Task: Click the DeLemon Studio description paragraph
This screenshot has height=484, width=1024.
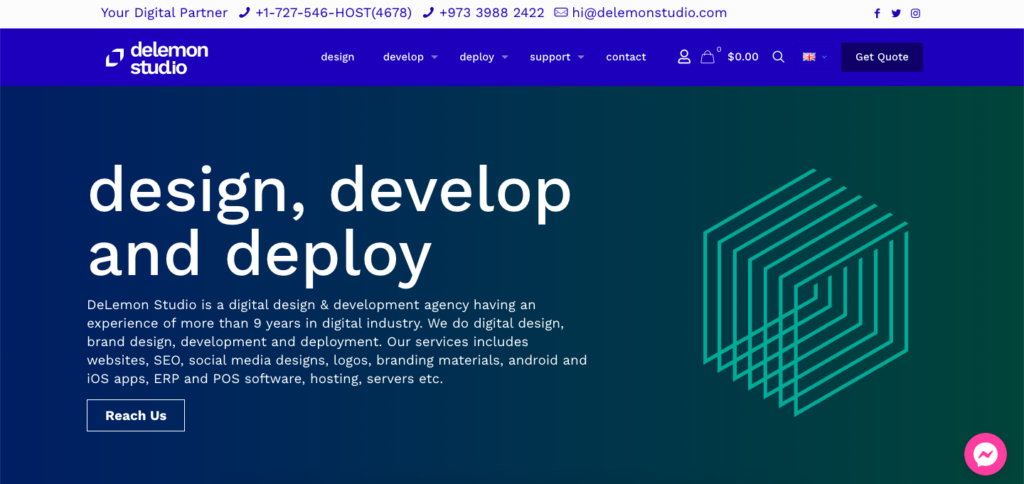Action: (x=337, y=342)
